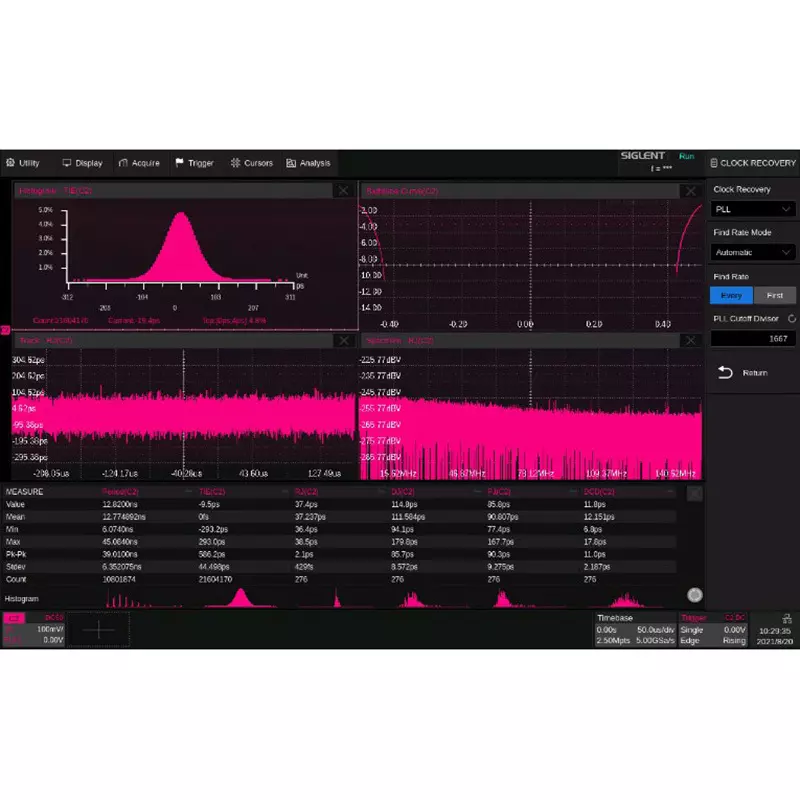Open the Acquire menu
Image resolution: width=800 pixels, height=800 pixels.
[139, 163]
